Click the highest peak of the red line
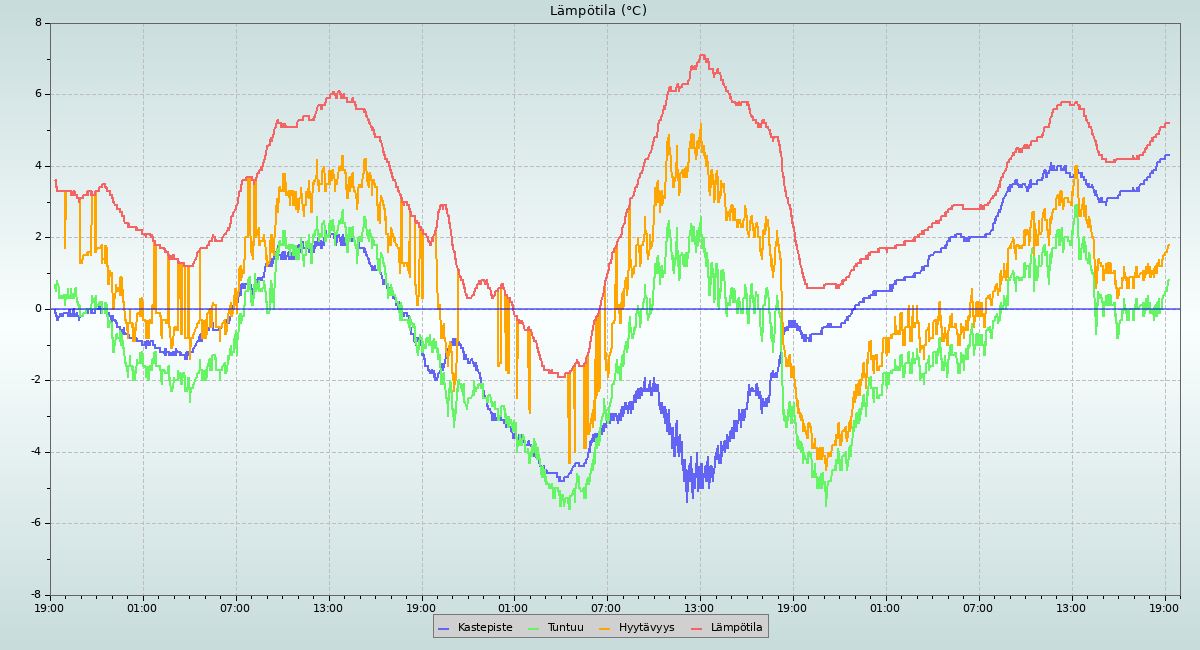Viewport: 1200px width, 650px height. (702, 56)
